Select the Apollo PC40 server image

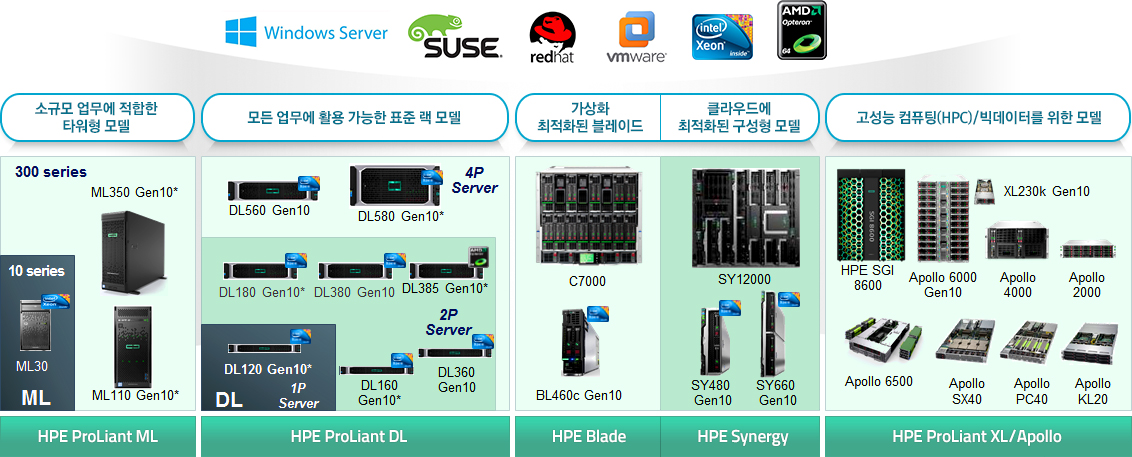[x=1029, y=342]
